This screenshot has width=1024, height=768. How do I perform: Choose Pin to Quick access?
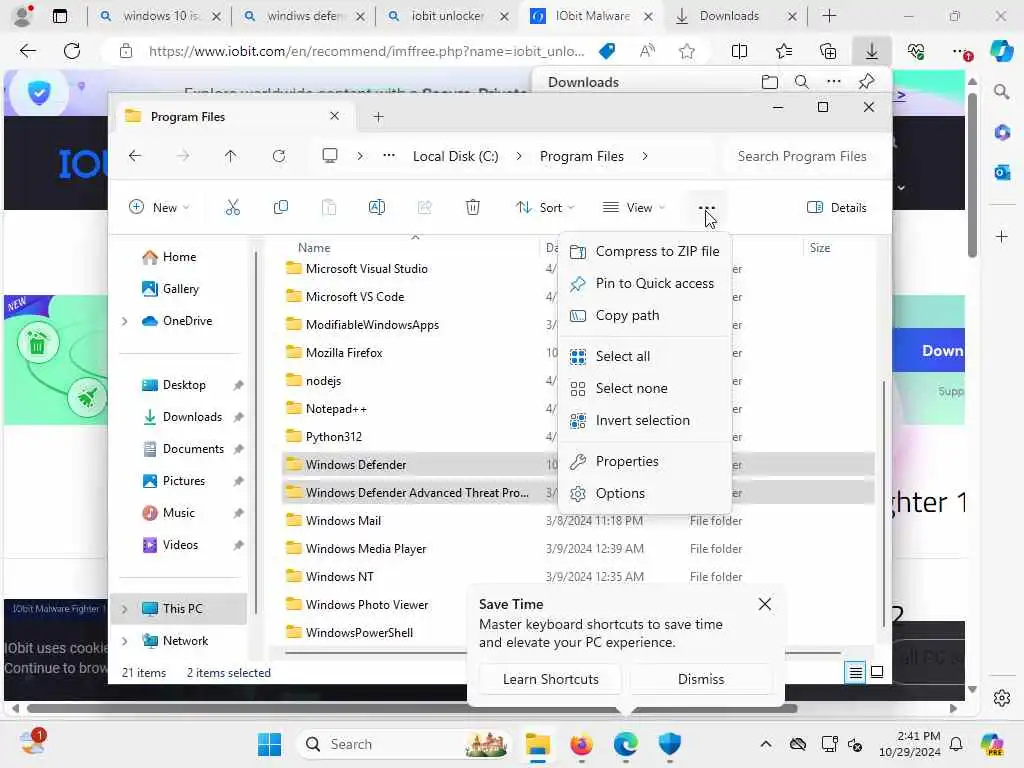(645, 283)
